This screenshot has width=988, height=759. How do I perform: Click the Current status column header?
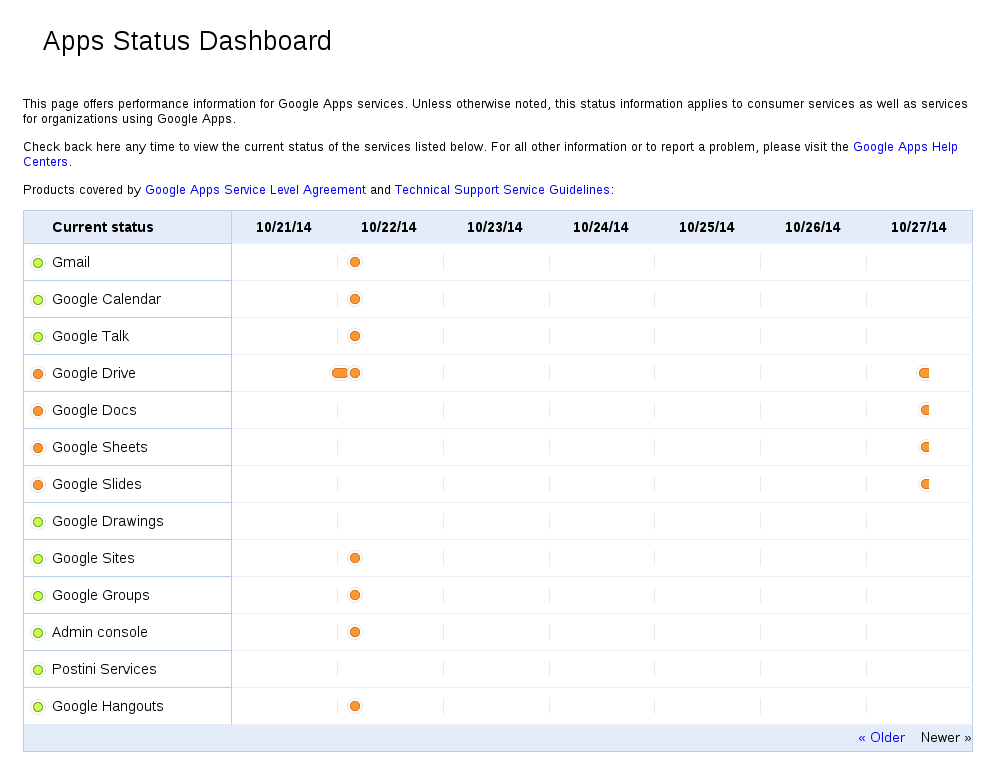click(x=103, y=227)
